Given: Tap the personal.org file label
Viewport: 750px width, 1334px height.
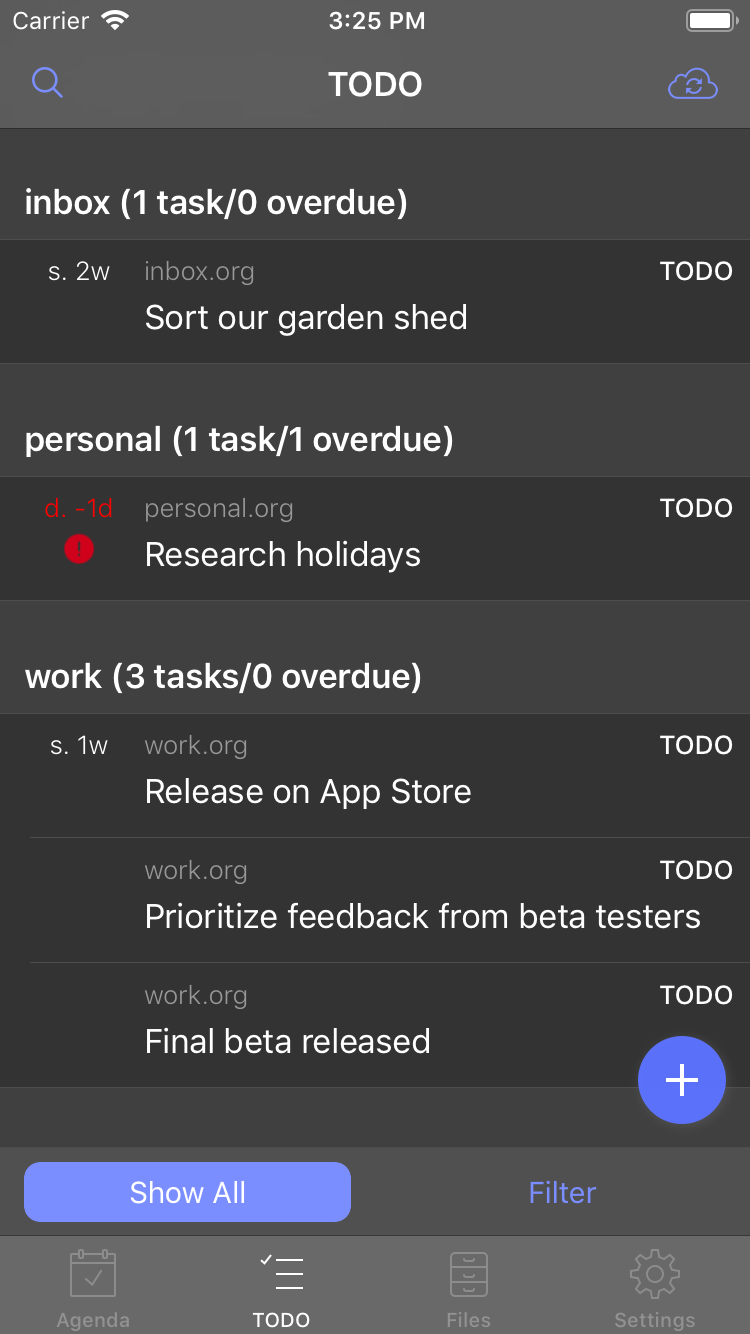Looking at the screenshot, I should click(219, 509).
